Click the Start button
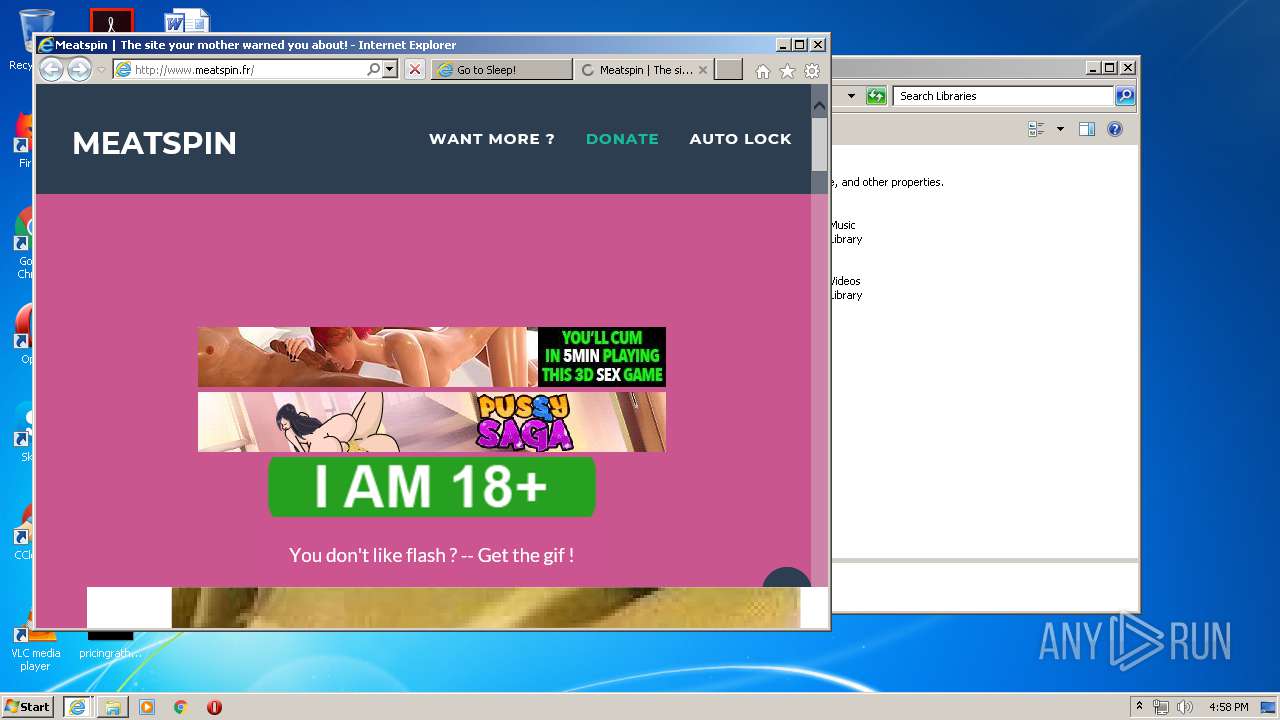This screenshot has height=720, width=1280. [x=29, y=707]
